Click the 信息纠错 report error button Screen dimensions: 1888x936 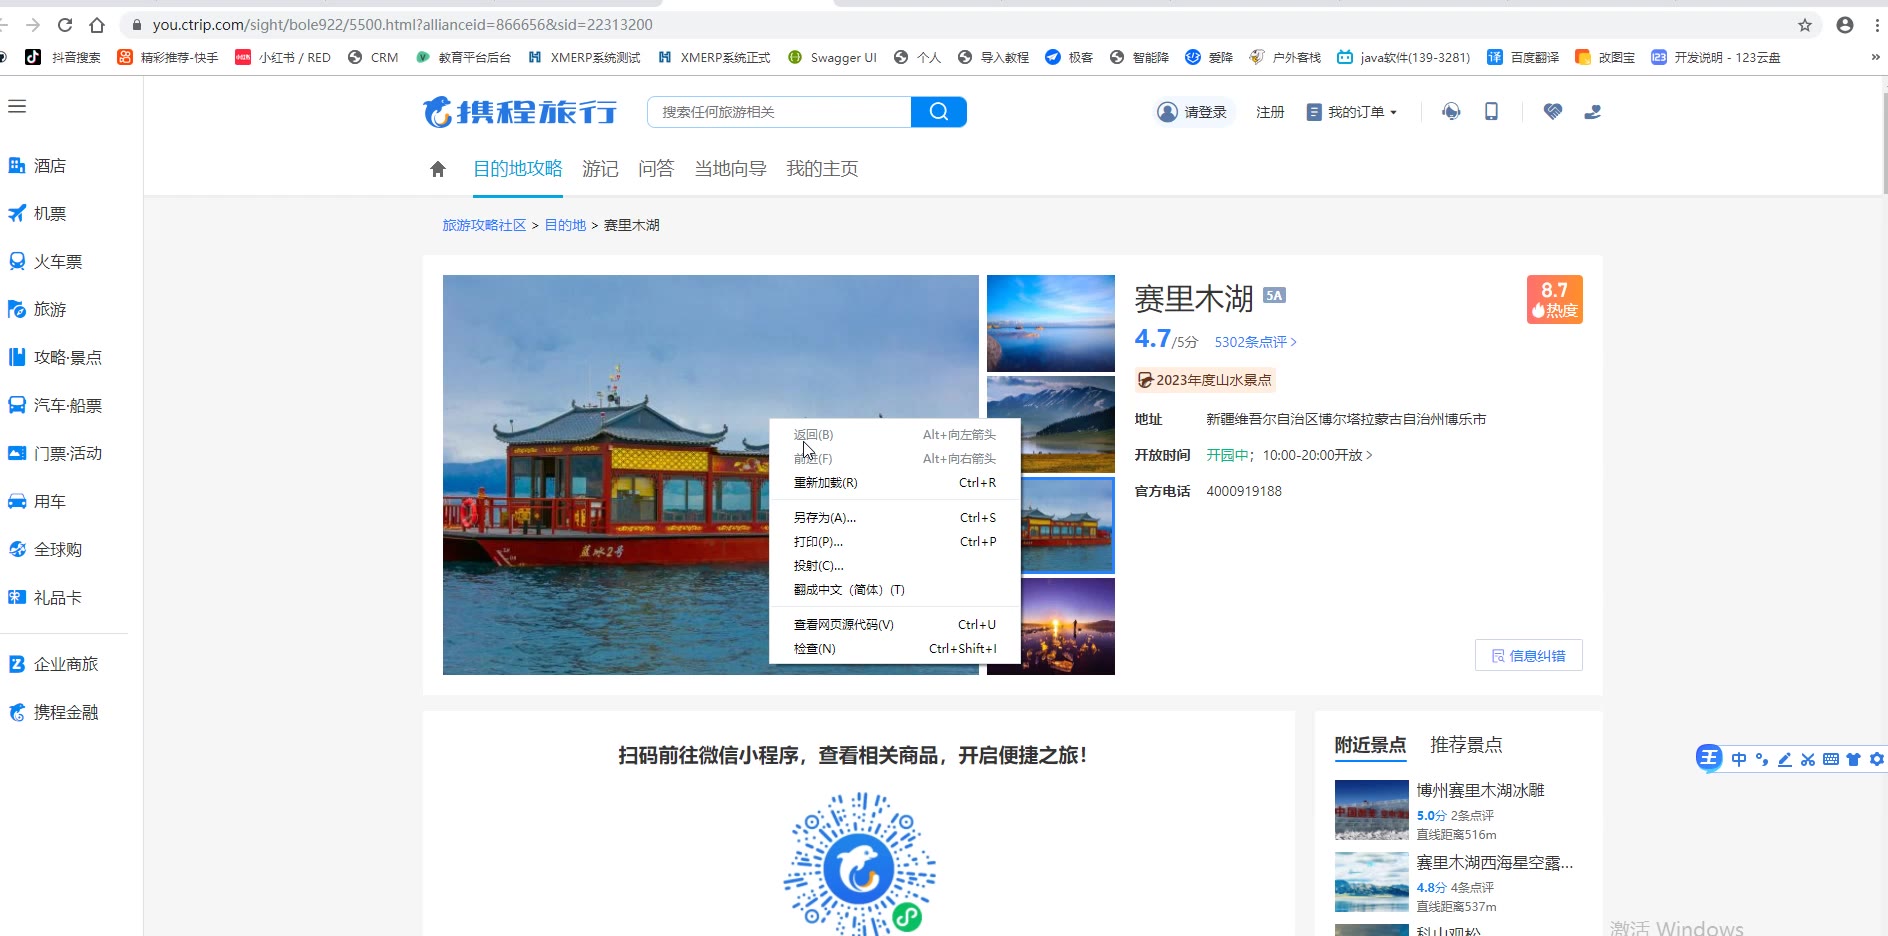coord(1528,656)
